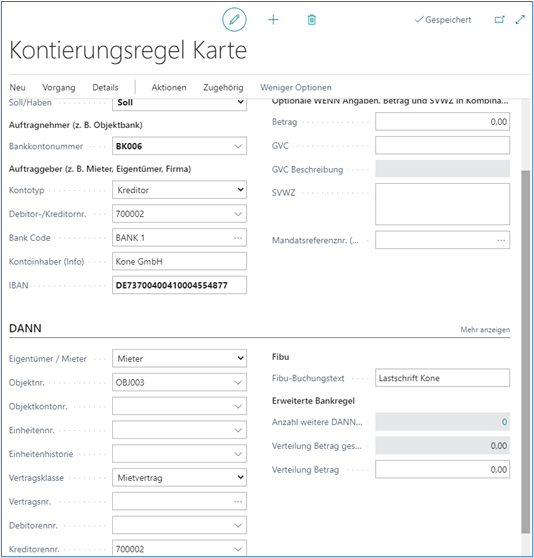Screen dimensions: 534x558
Task: Open Bank Code lookup ellipsis
Action: tap(238, 238)
